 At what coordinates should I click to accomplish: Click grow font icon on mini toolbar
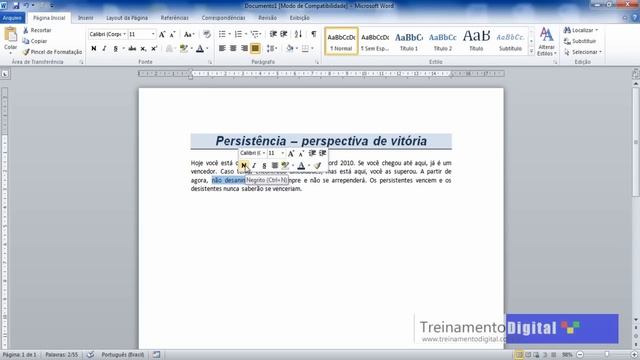pyautogui.click(x=291, y=153)
